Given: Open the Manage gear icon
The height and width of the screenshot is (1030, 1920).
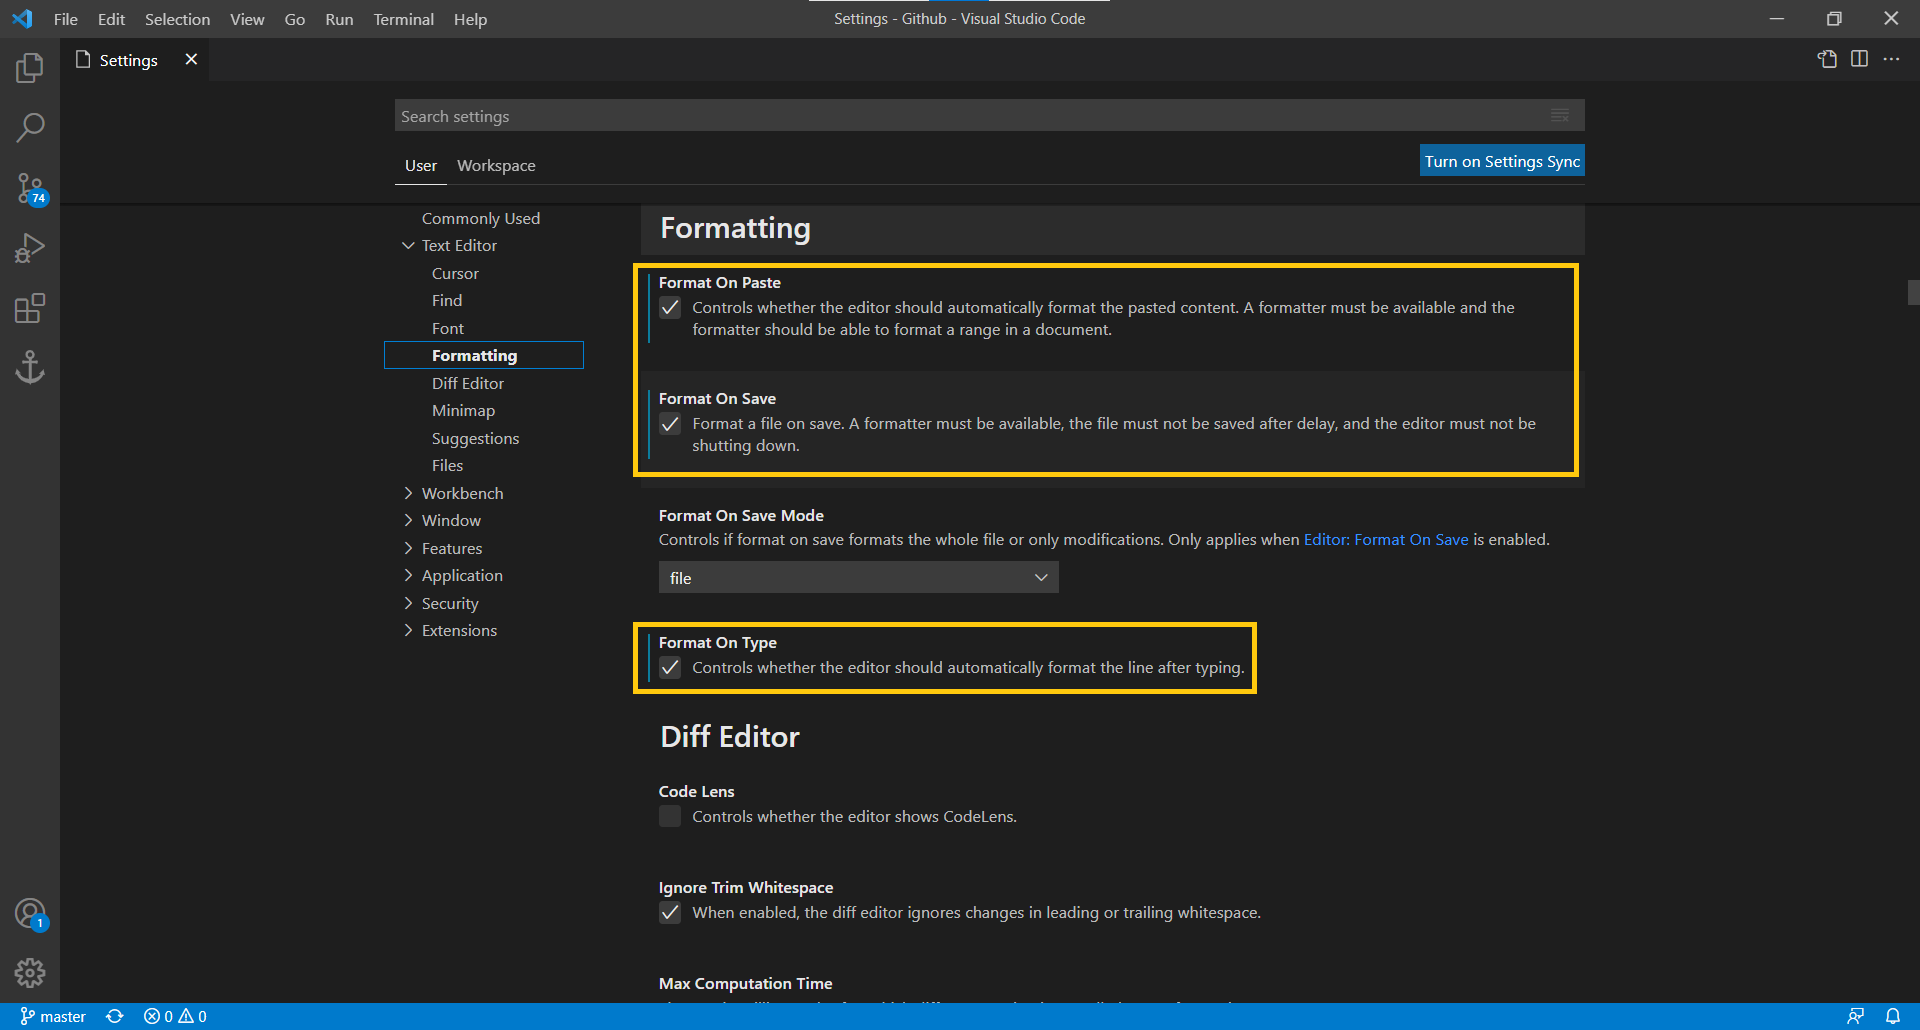Looking at the screenshot, I should pyautogui.click(x=30, y=972).
